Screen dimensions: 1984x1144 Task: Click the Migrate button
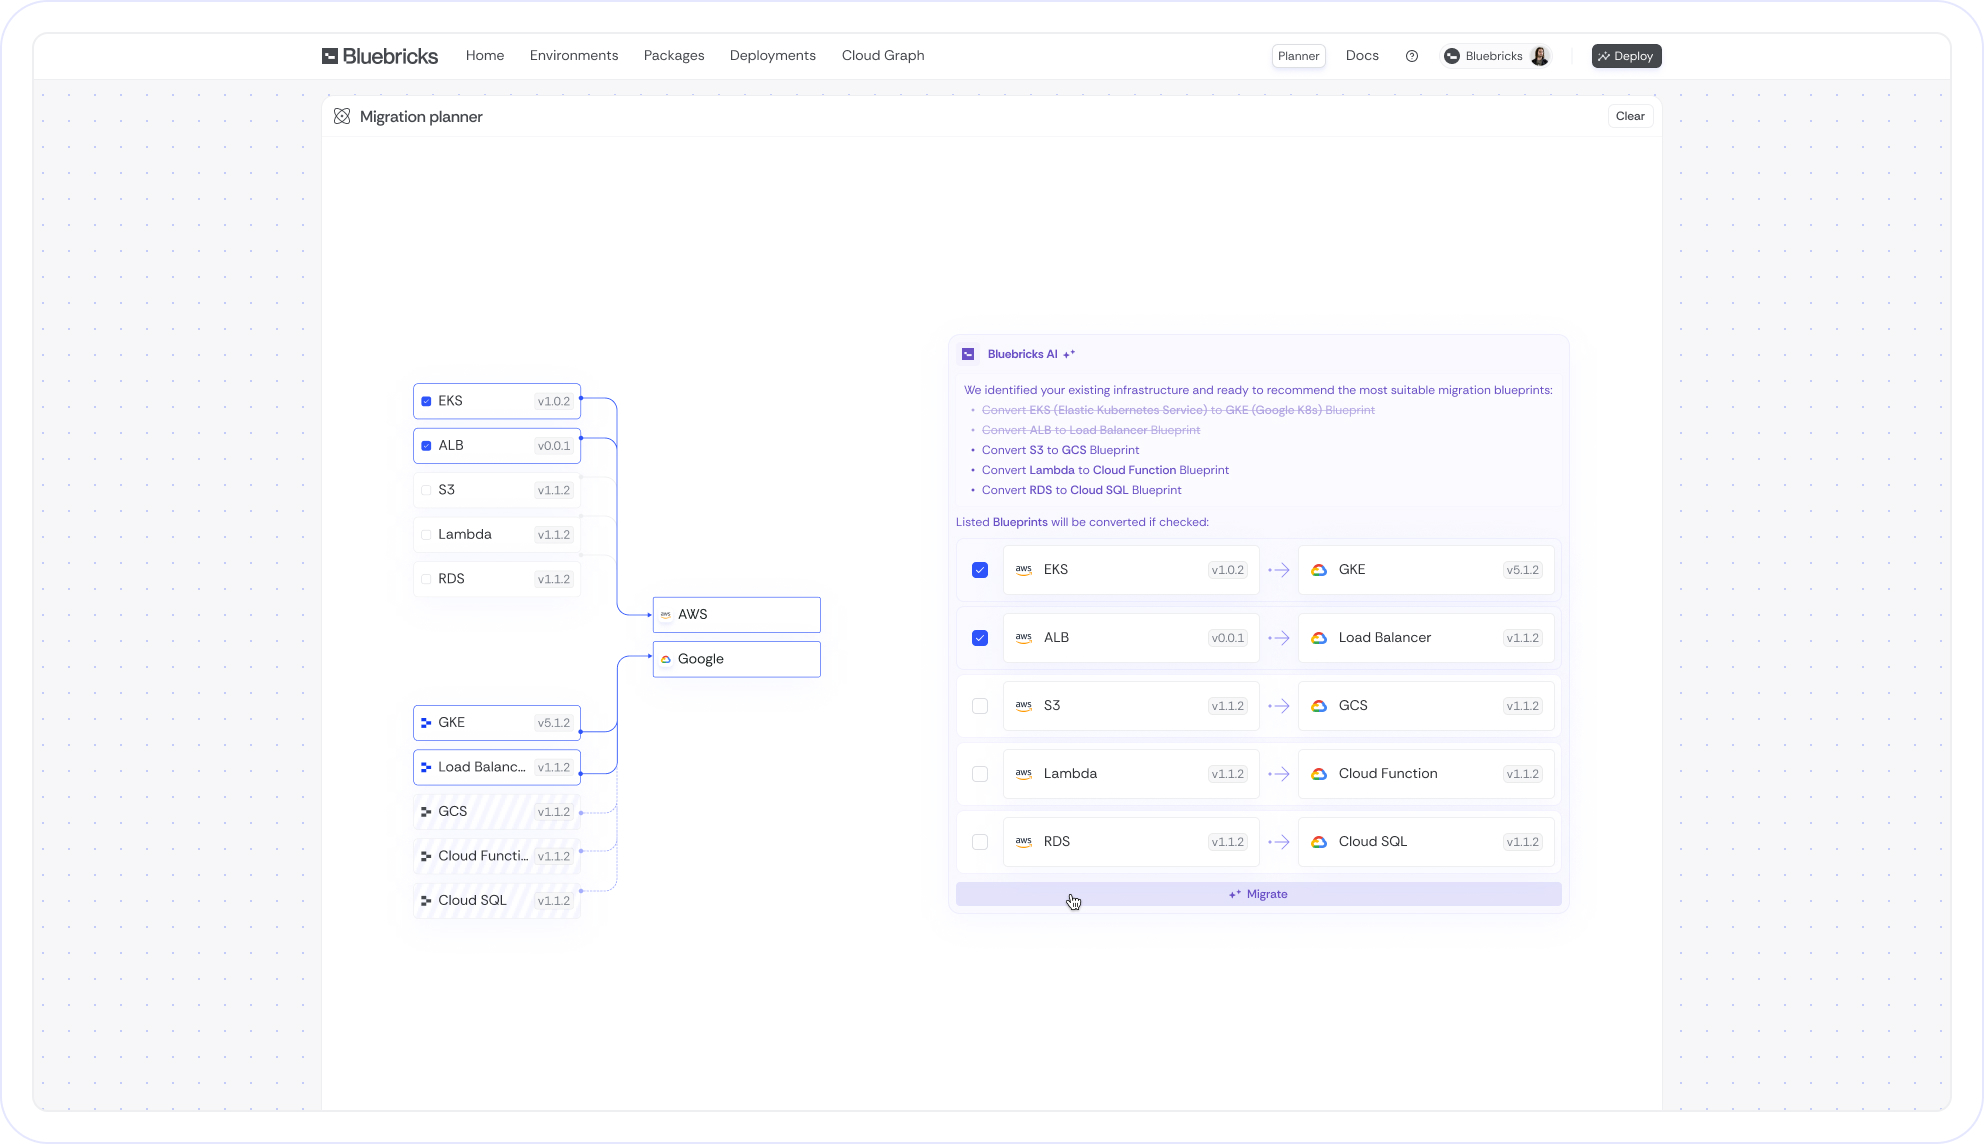click(x=1258, y=894)
